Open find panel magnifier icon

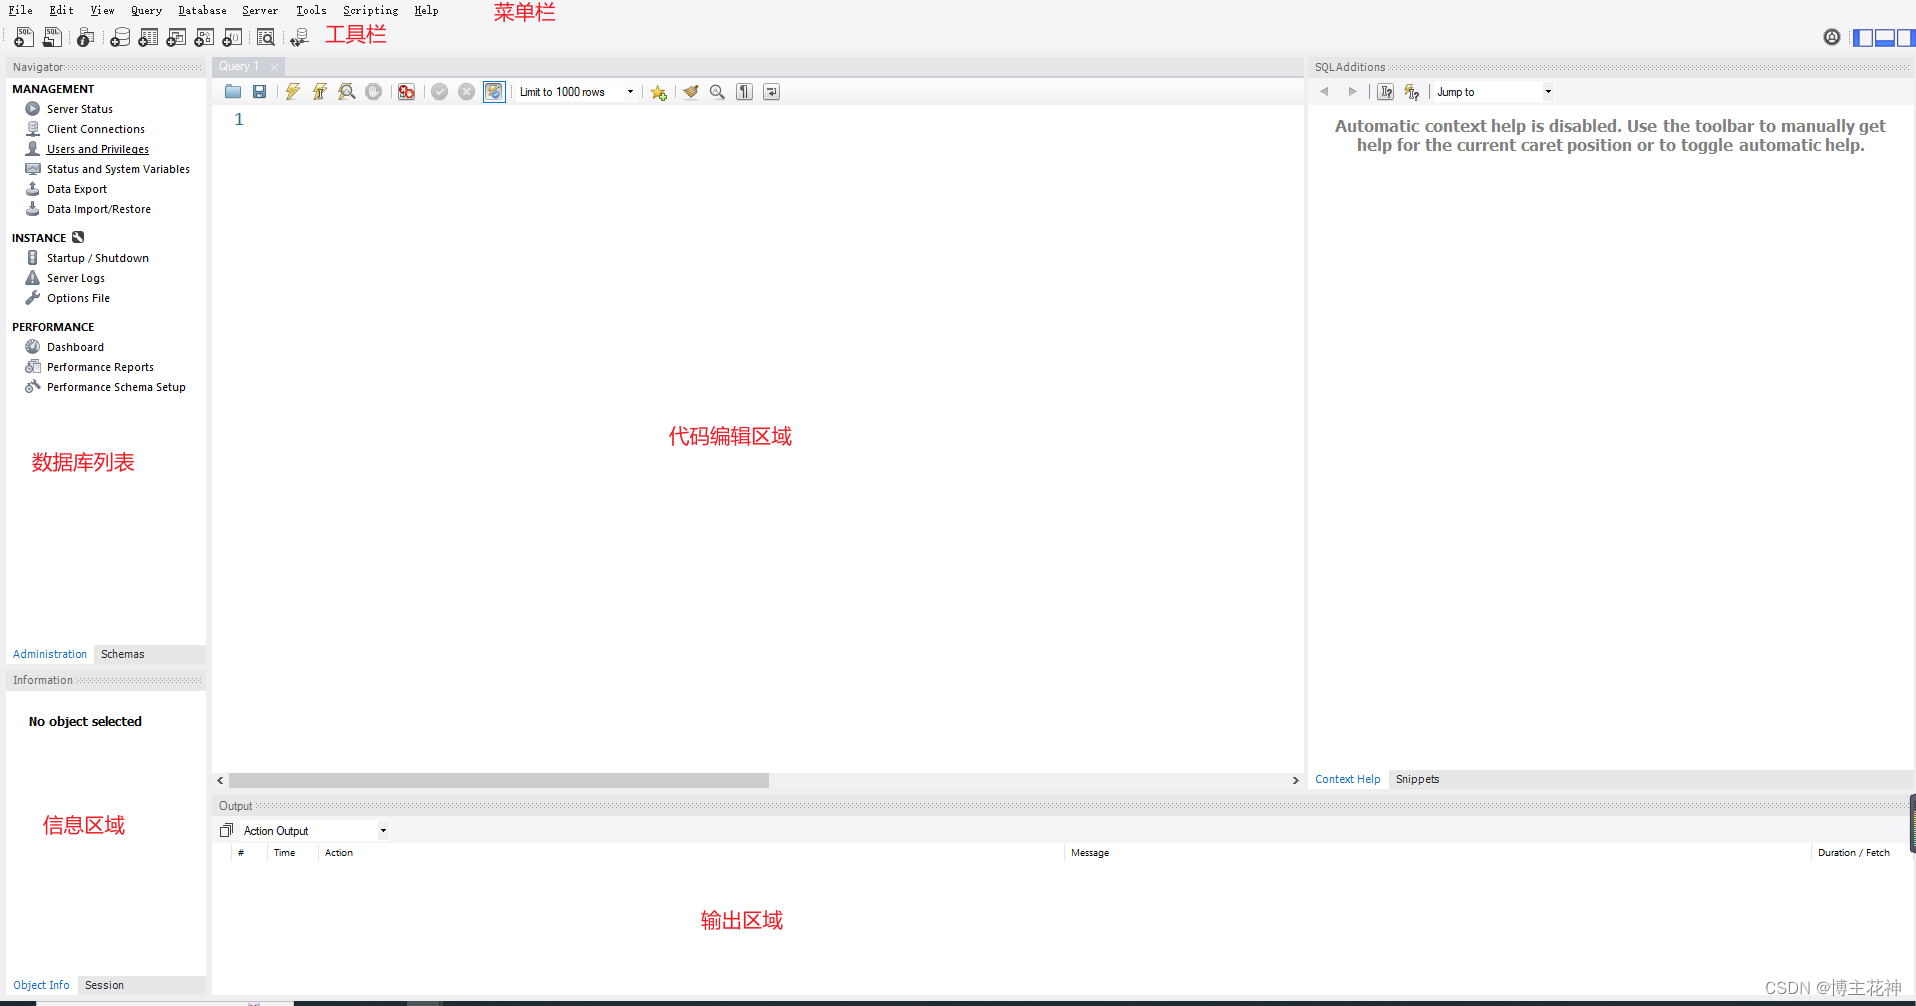click(717, 92)
